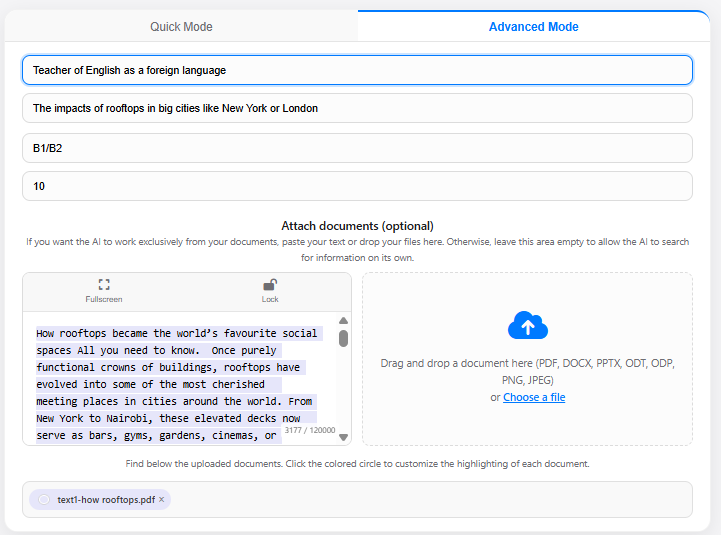This screenshot has height=535, width=721.
Task: Click inside the pasted rooftops text area
Action: pyautogui.click(x=176, y=385)
